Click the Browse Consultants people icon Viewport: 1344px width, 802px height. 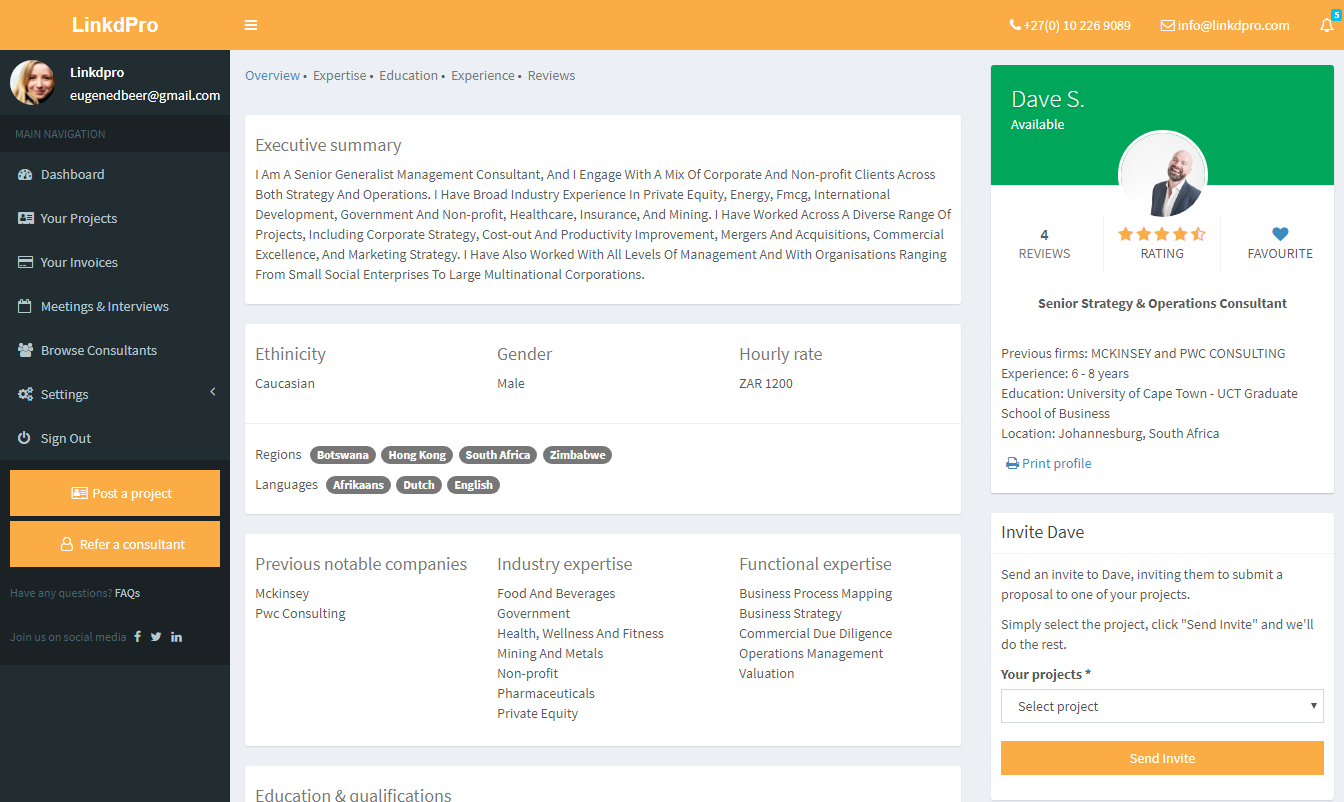26,350
